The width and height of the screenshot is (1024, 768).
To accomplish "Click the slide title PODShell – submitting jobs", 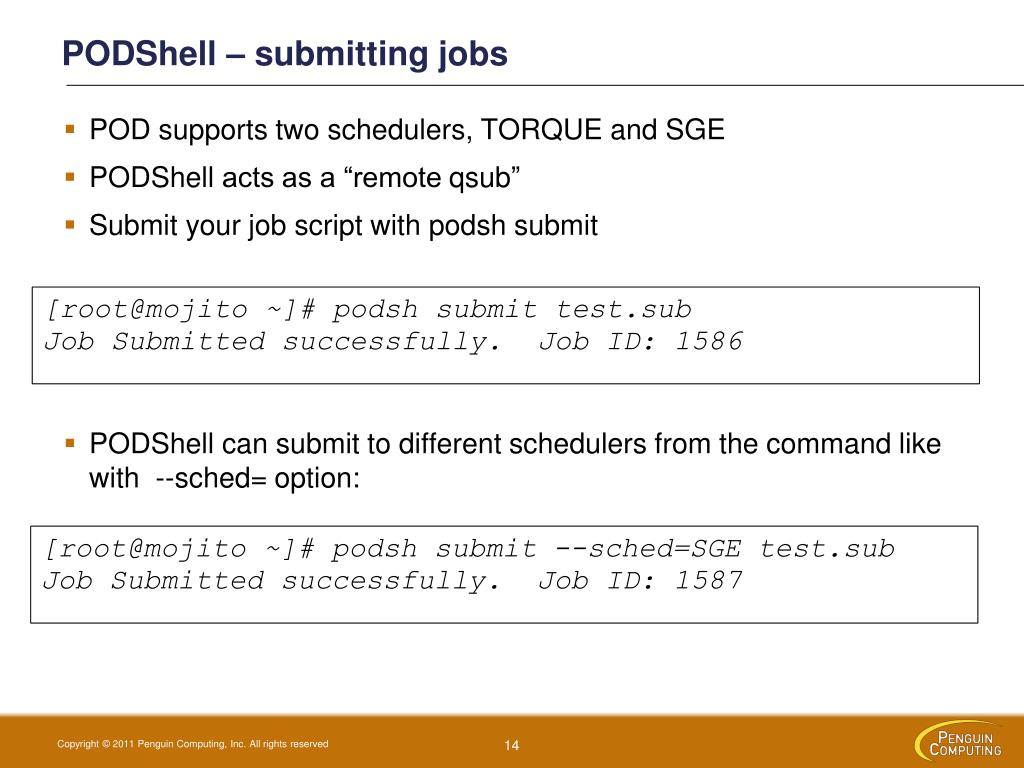I will [x=285, y=54].
